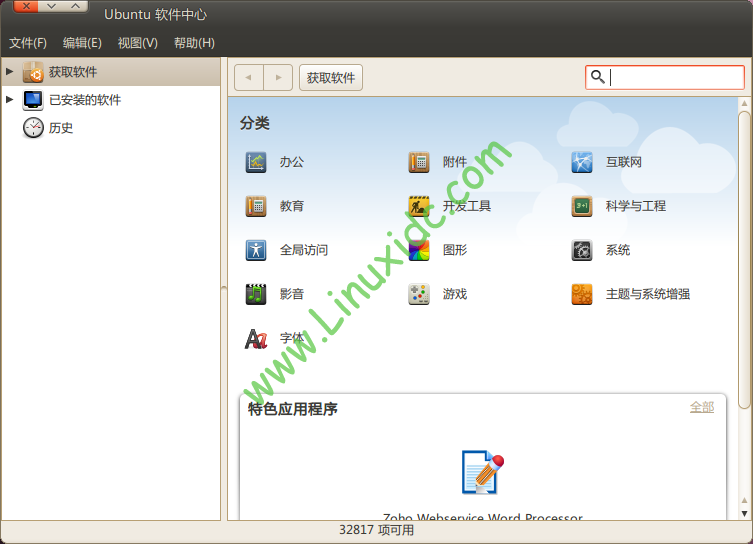Open the 办公 office category icon

tap(256, 162)
